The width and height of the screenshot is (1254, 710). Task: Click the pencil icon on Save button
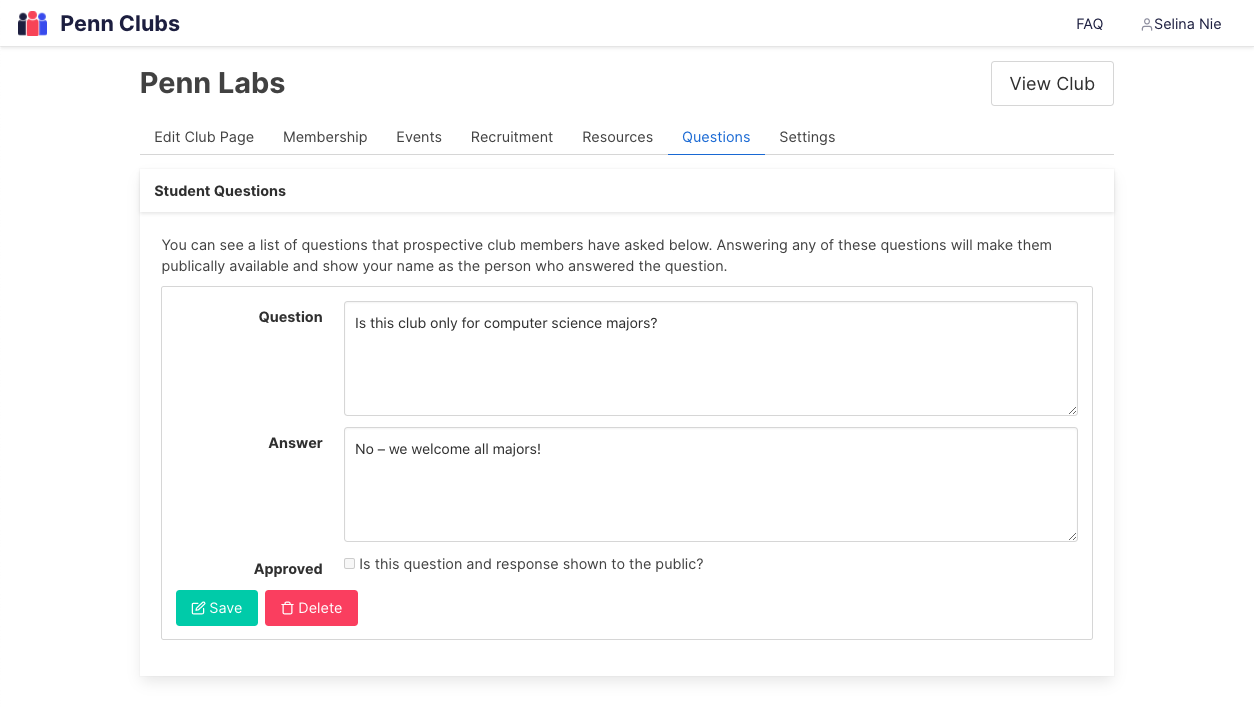coord(198,608)
